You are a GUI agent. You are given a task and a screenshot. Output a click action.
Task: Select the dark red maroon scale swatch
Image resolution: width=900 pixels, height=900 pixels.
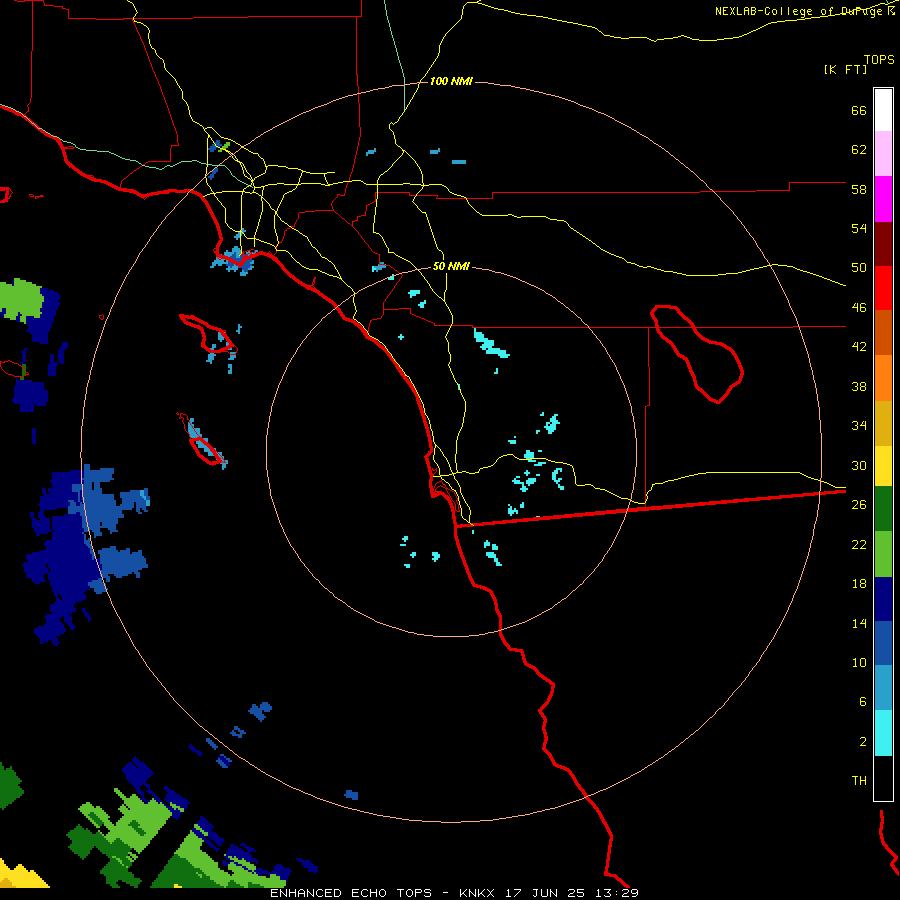coord(883,244)
